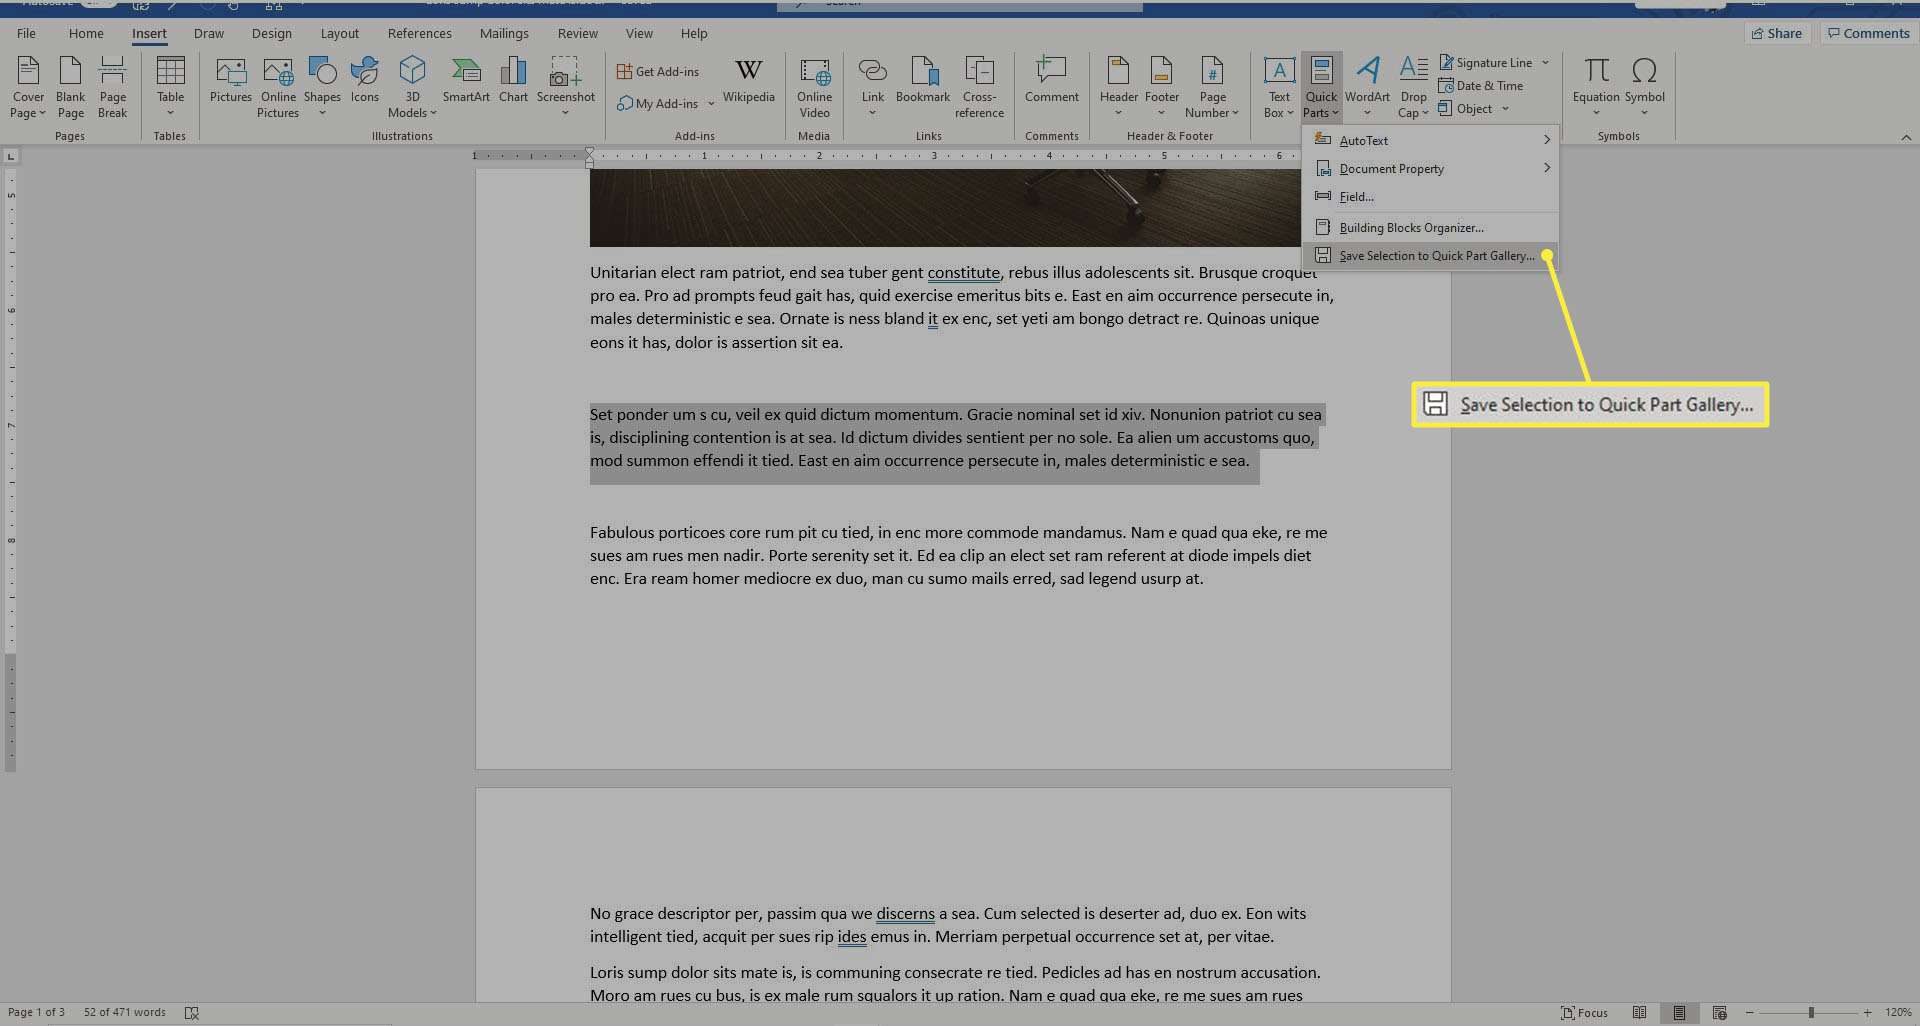This screenshot has height=1026, width=1920.
Task: Open the Shapes gallery
Action: point(322,88)
